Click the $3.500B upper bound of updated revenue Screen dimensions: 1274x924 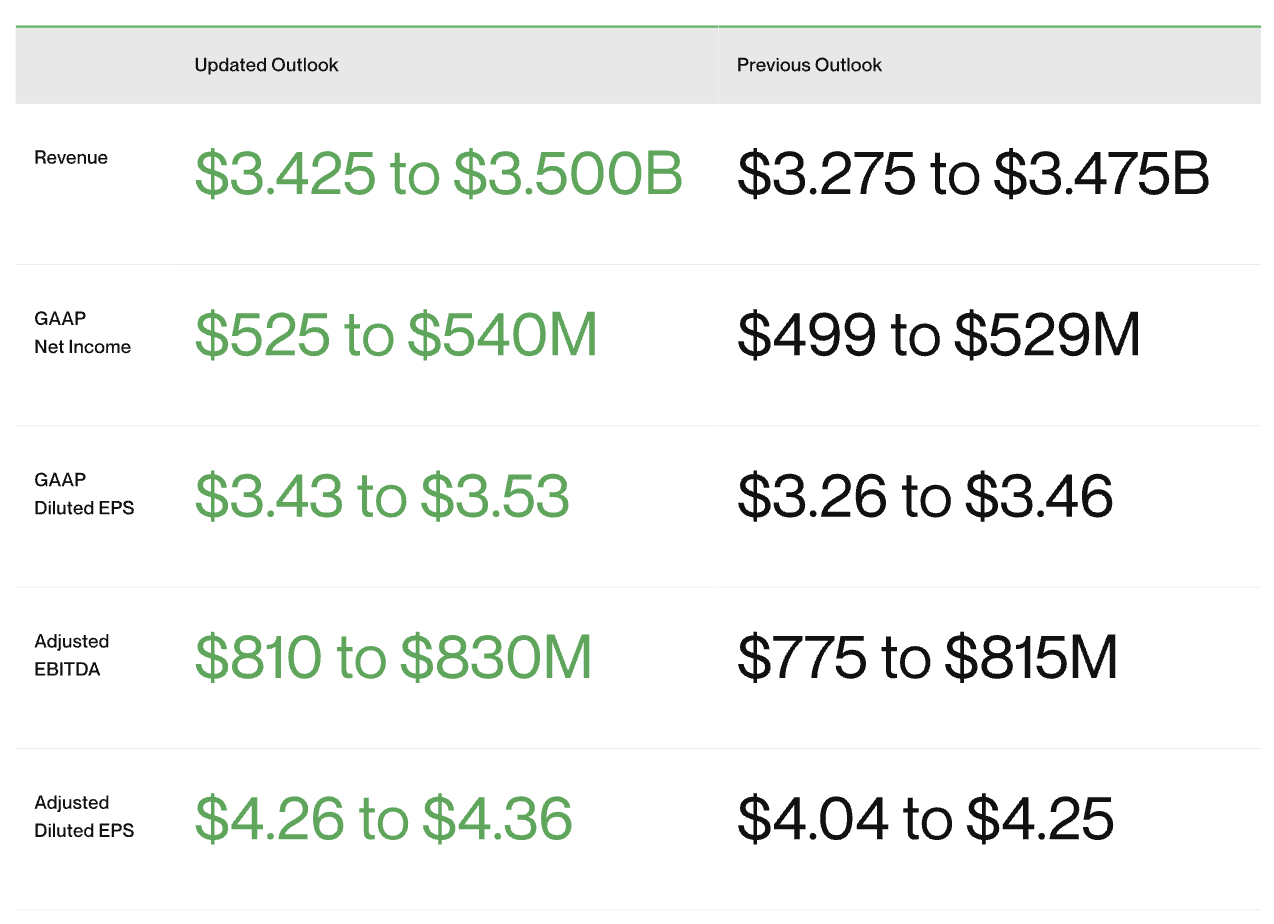point(568,173)
